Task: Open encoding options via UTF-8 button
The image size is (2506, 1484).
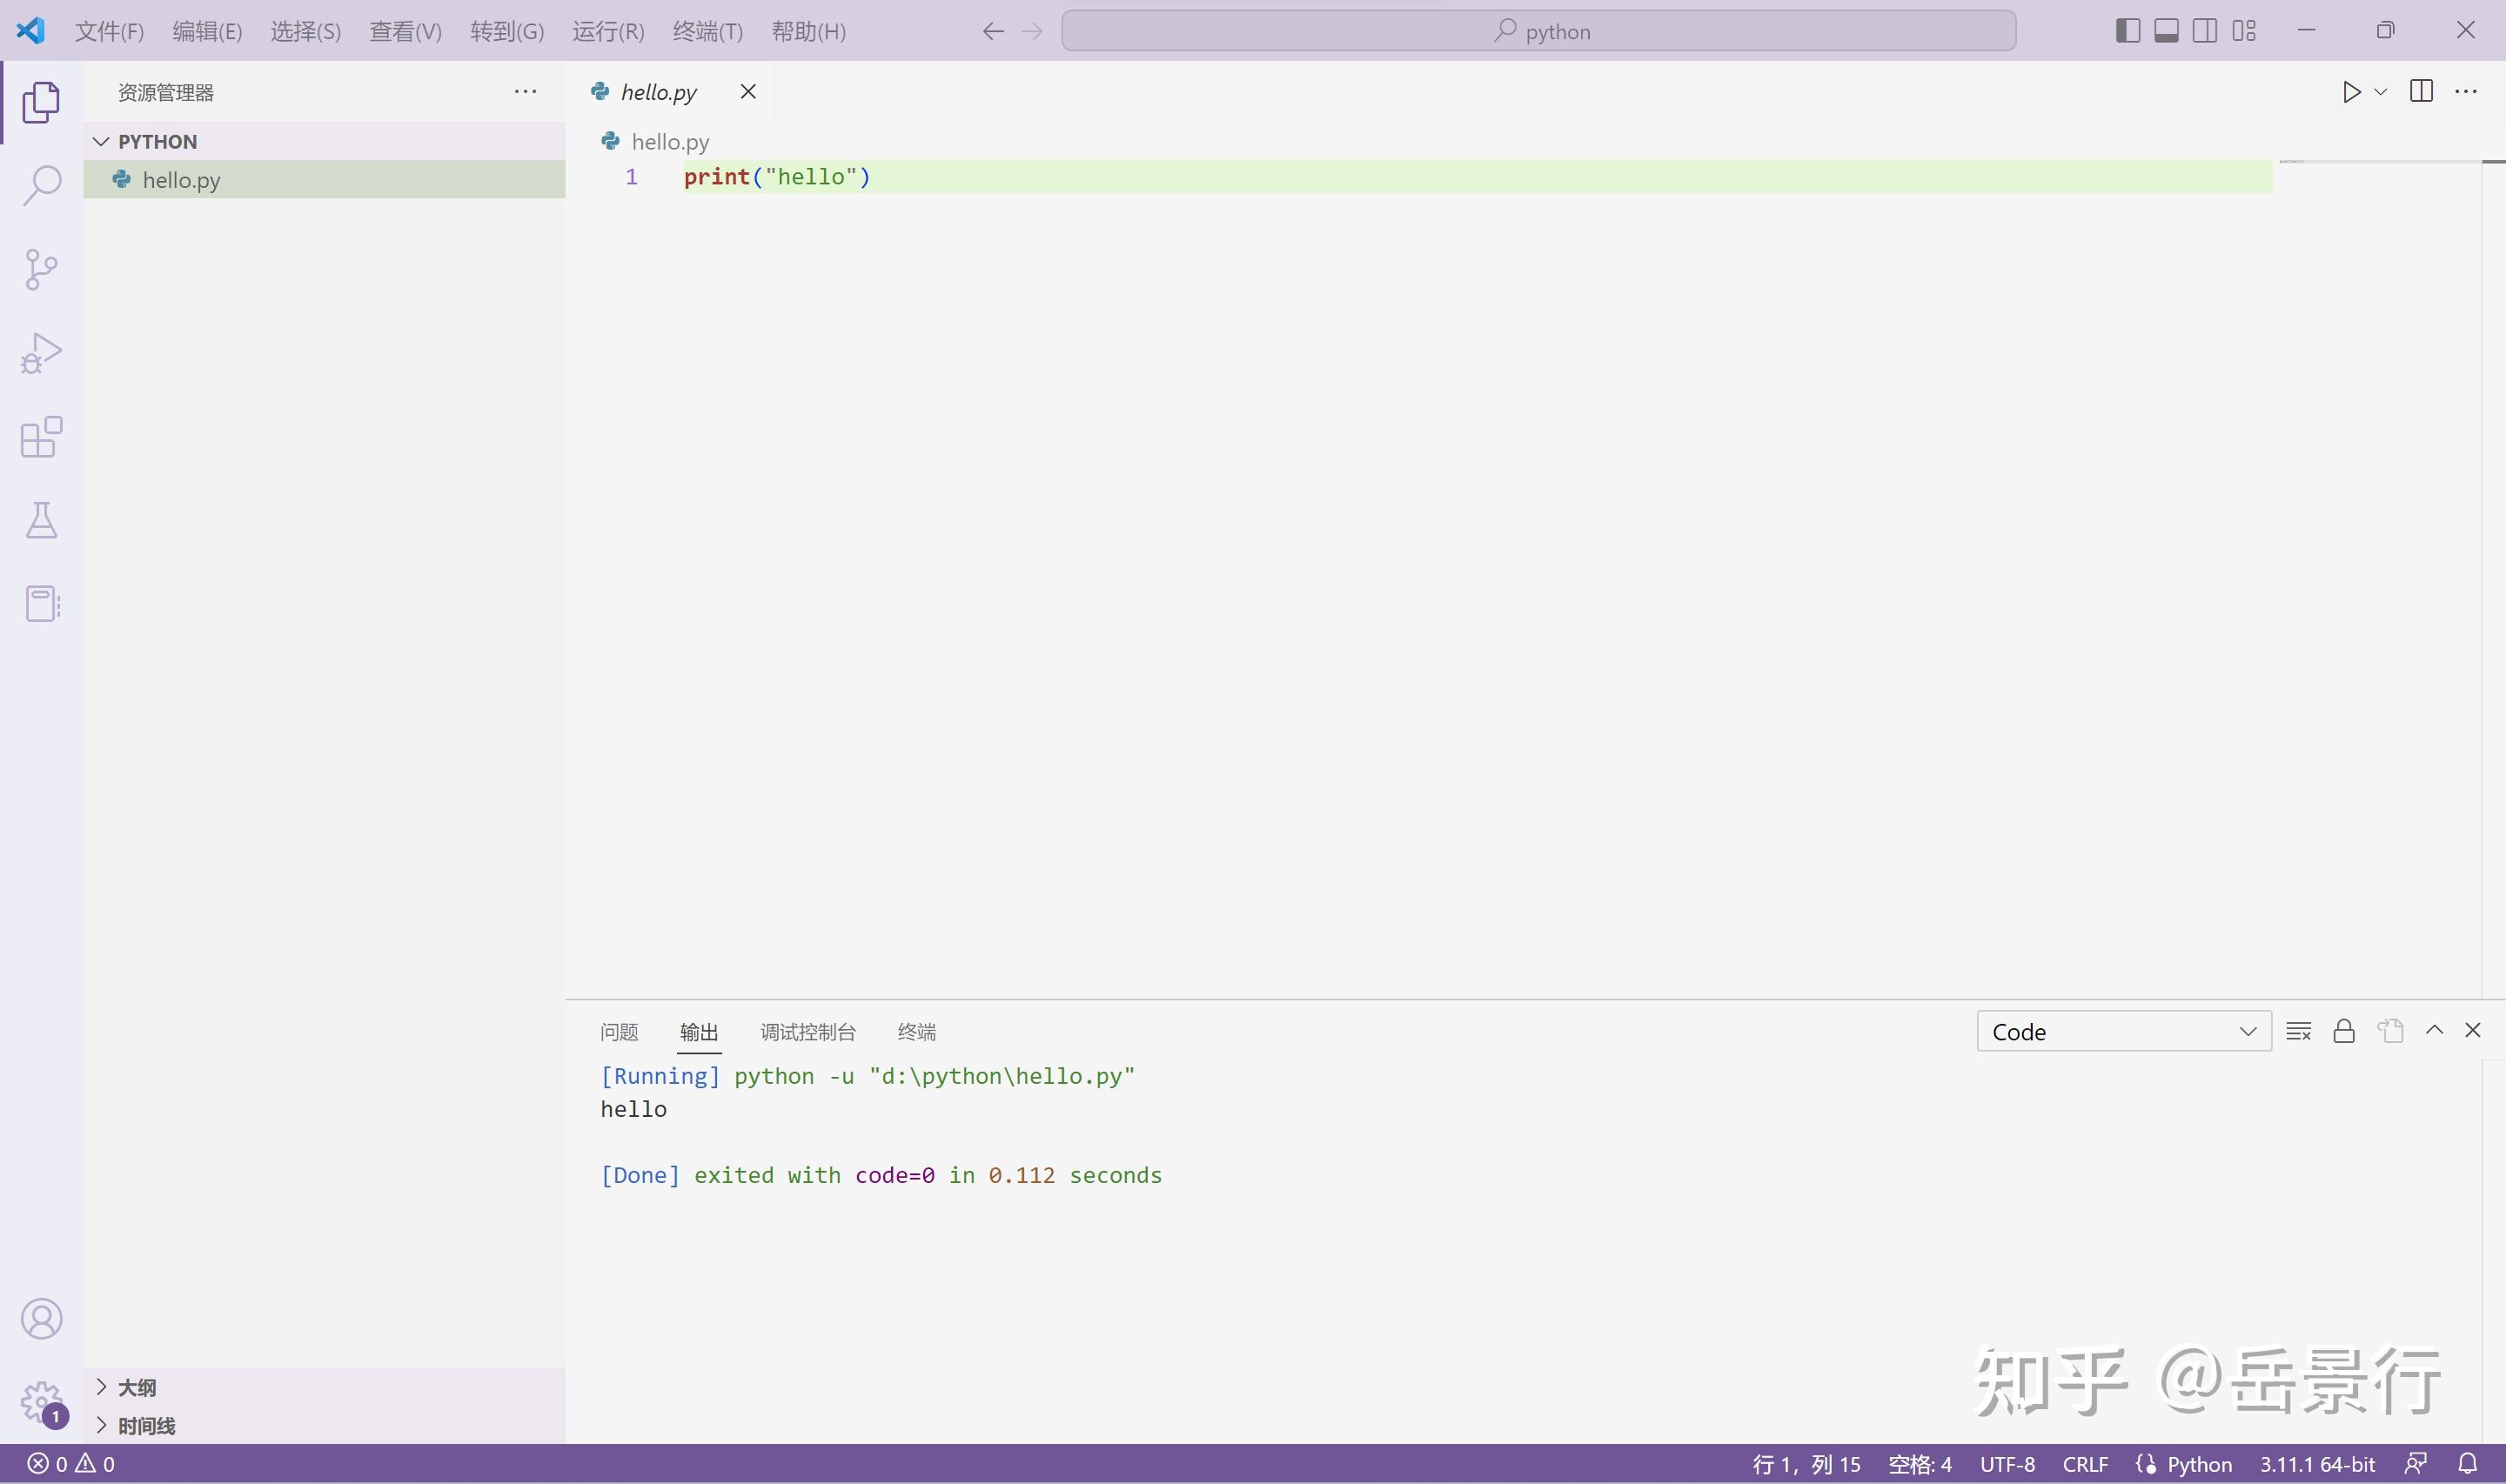Action: click(2007, 1463)
